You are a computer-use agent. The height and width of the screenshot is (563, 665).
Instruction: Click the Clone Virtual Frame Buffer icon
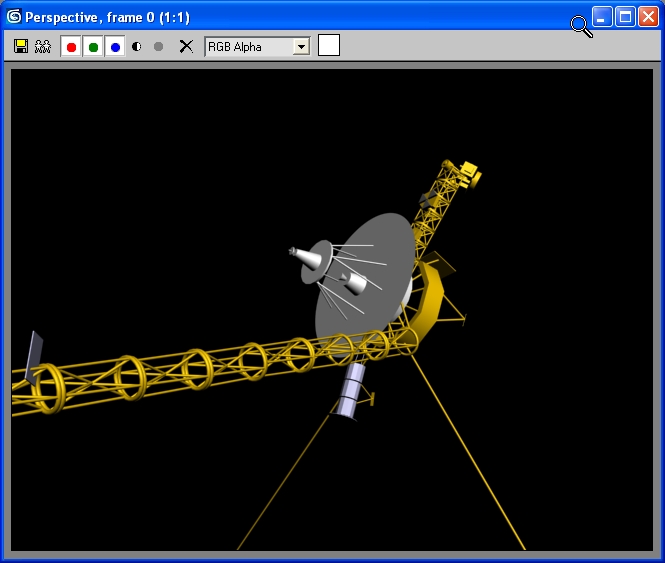click(43, 46)
